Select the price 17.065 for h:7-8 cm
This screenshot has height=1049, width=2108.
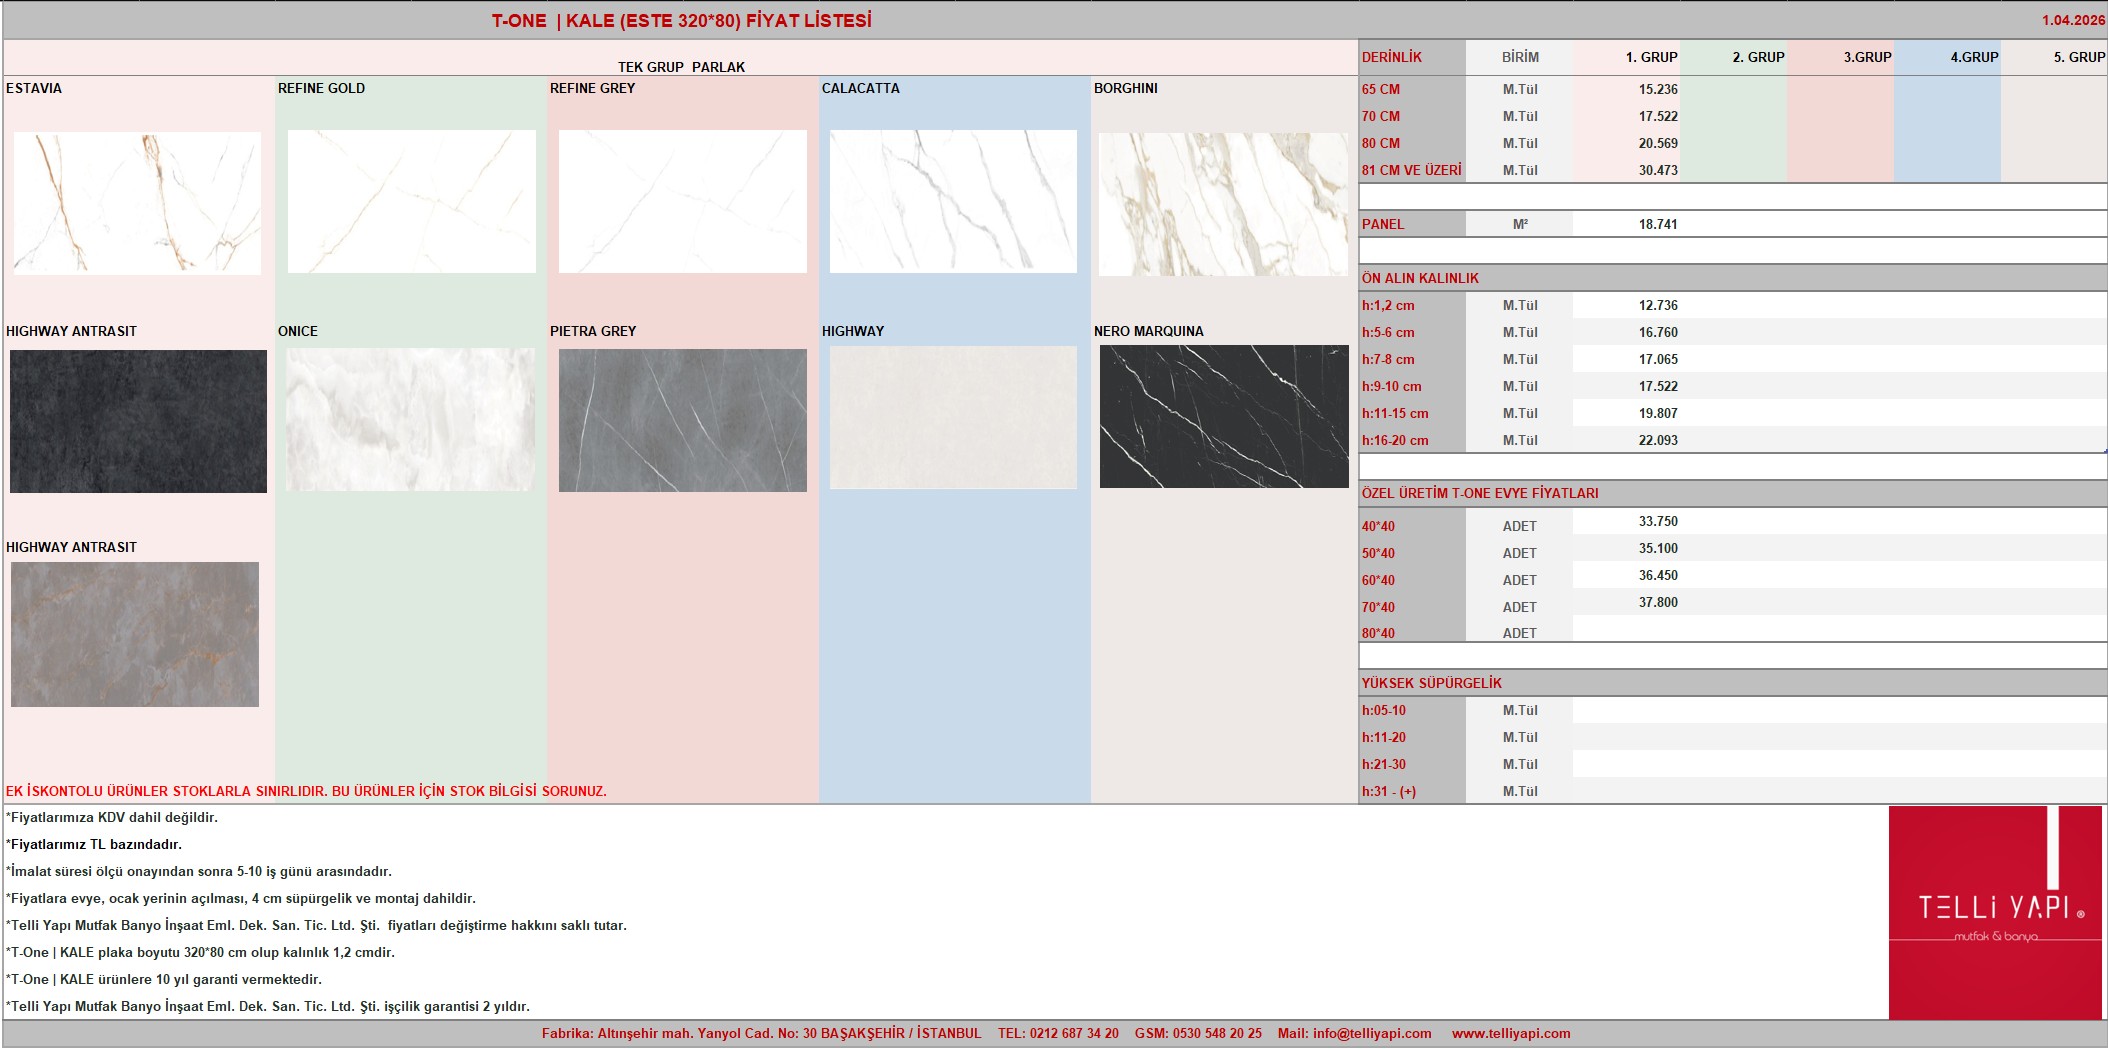[1658, 359]
